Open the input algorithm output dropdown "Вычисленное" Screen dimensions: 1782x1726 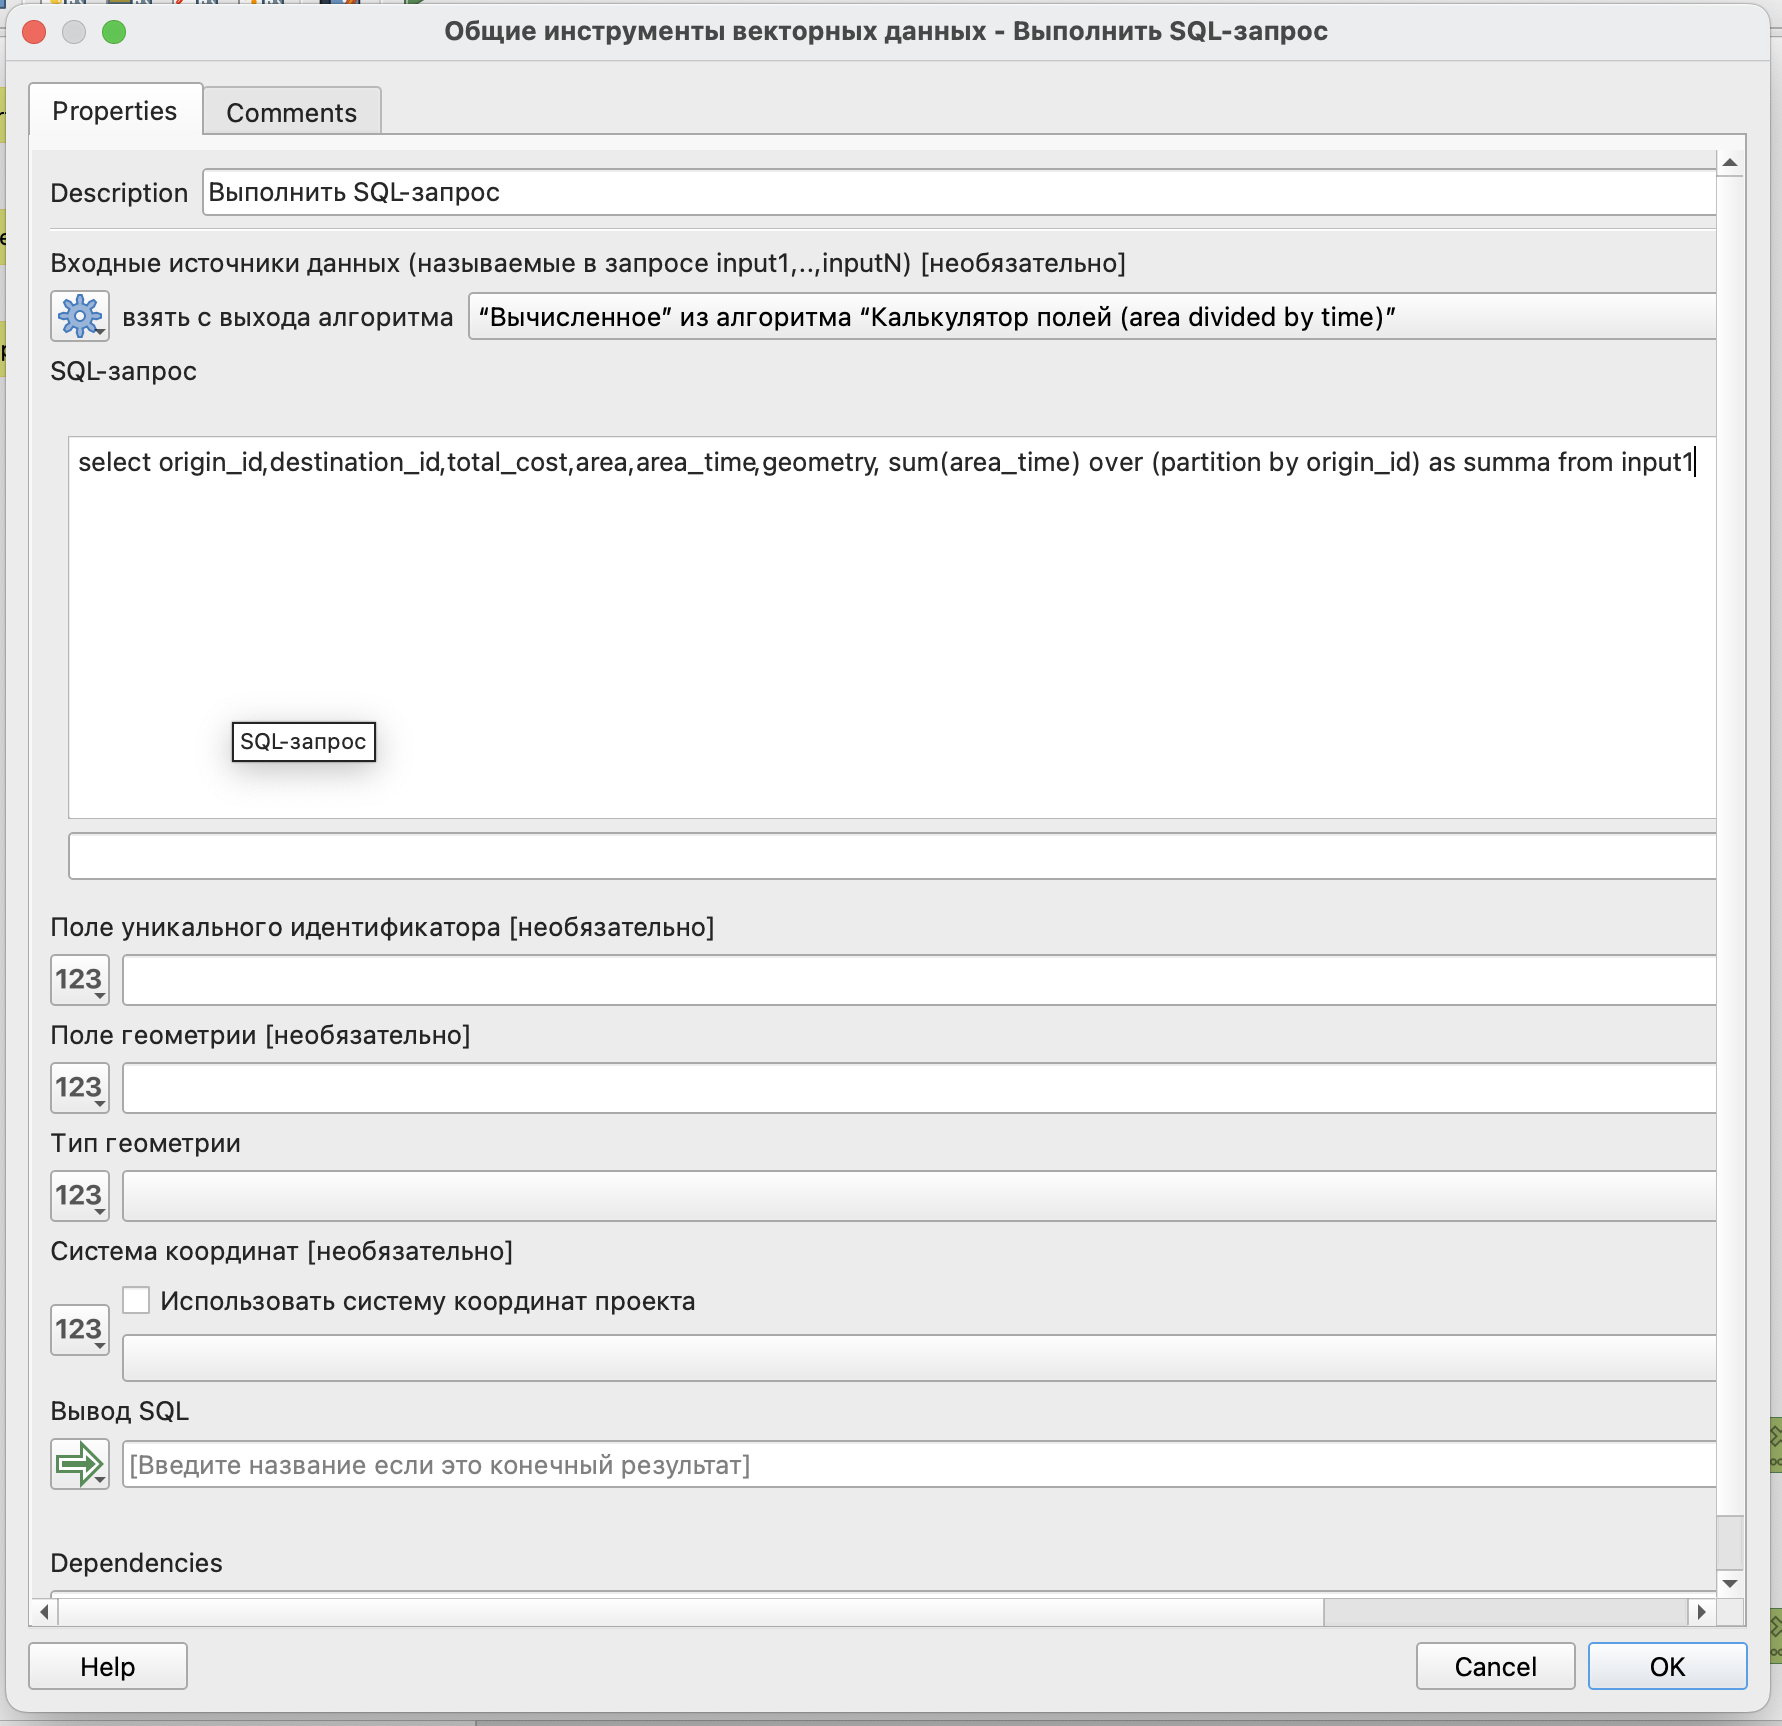pos(1092,317)
